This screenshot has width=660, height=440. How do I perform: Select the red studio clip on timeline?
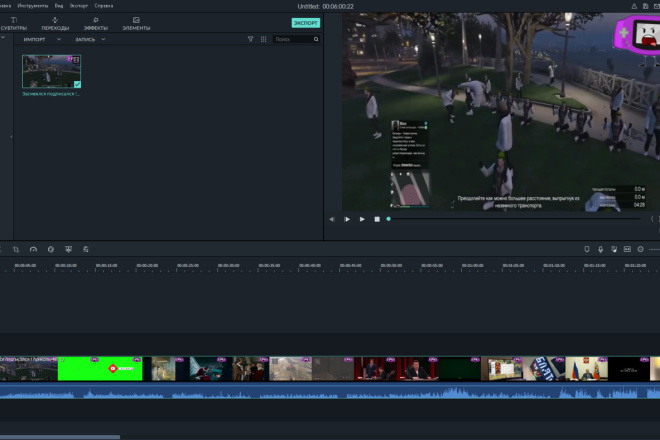[397, 369]
